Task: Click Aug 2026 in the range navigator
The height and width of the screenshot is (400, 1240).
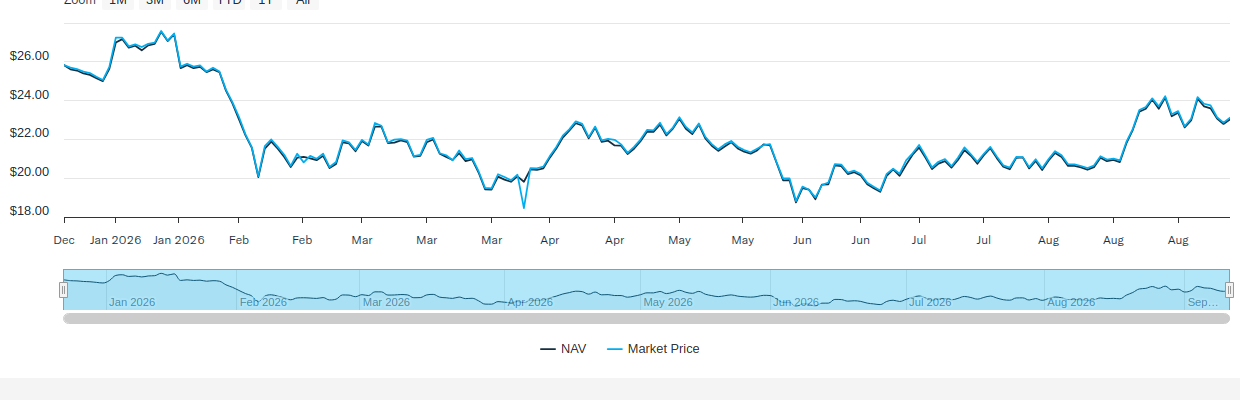Action: click(1071, 302)
